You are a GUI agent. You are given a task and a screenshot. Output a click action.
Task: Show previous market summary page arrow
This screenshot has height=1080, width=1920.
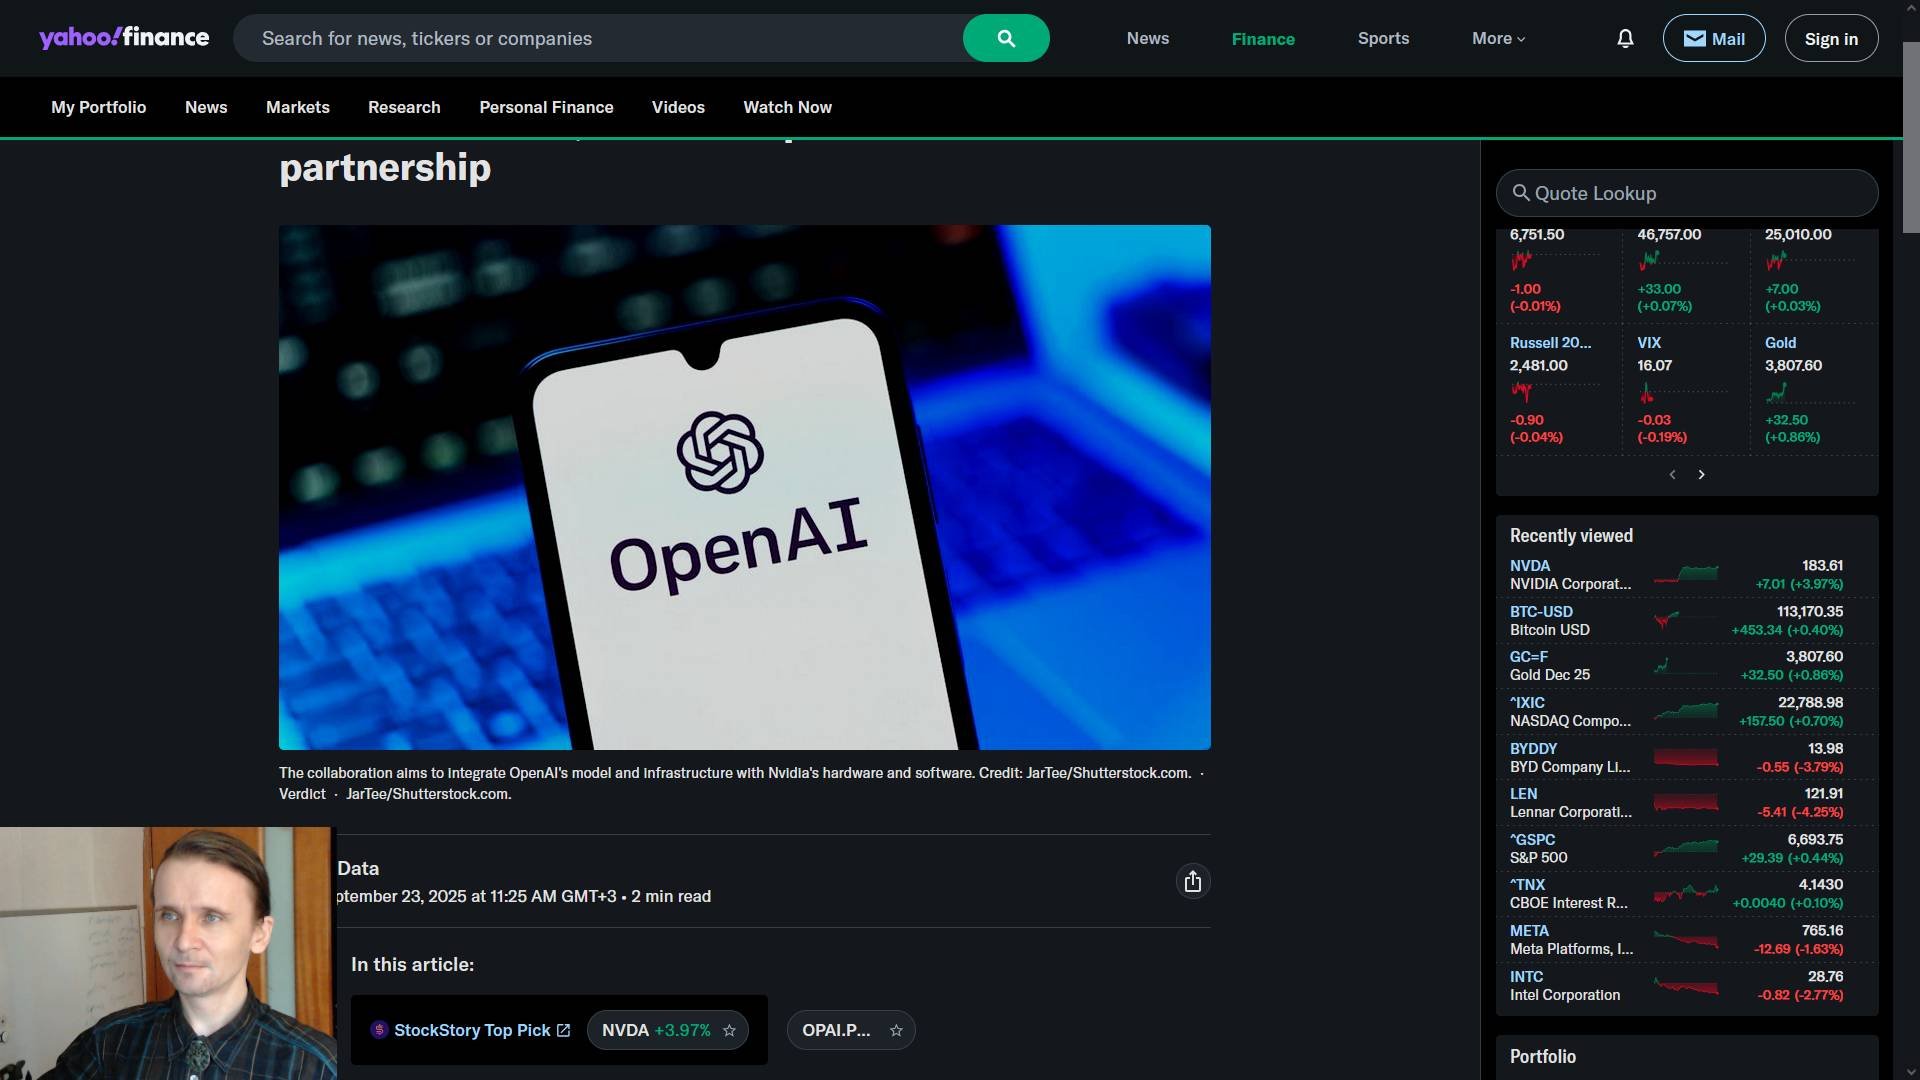pos(1672,475)
